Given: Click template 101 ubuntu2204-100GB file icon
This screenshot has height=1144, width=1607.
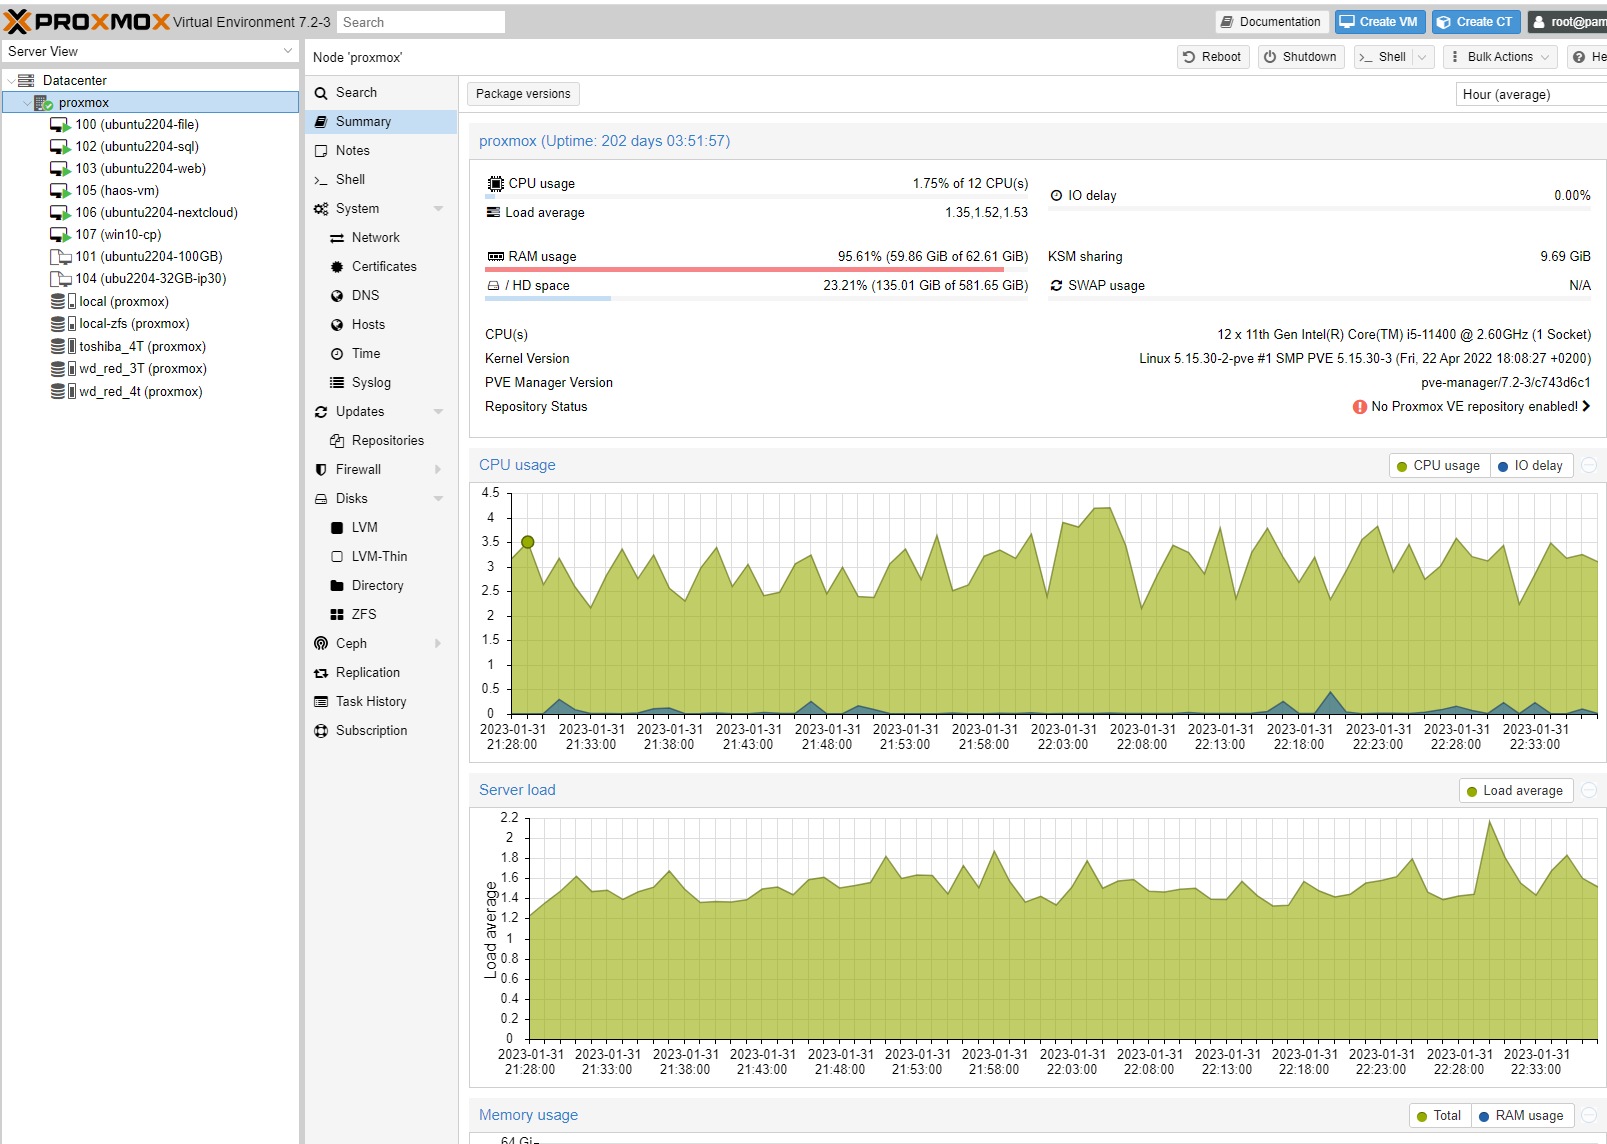Looking at the screenshot, I should 60,257.
